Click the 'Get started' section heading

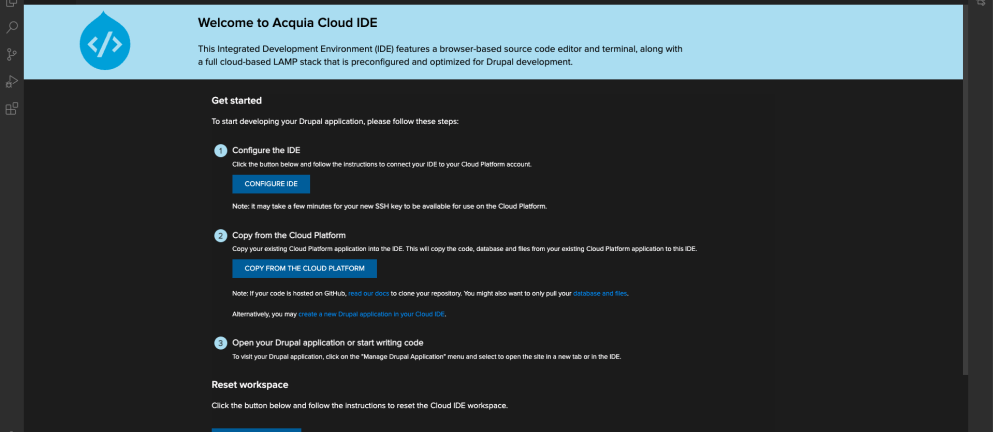(x=236, y=100)
